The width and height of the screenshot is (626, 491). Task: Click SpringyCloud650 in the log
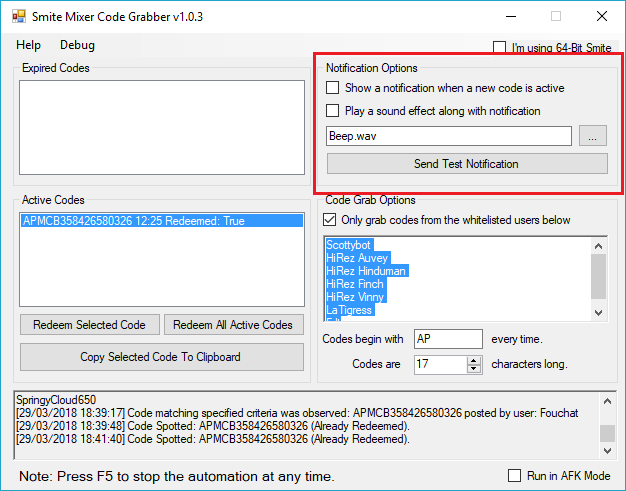56,400
